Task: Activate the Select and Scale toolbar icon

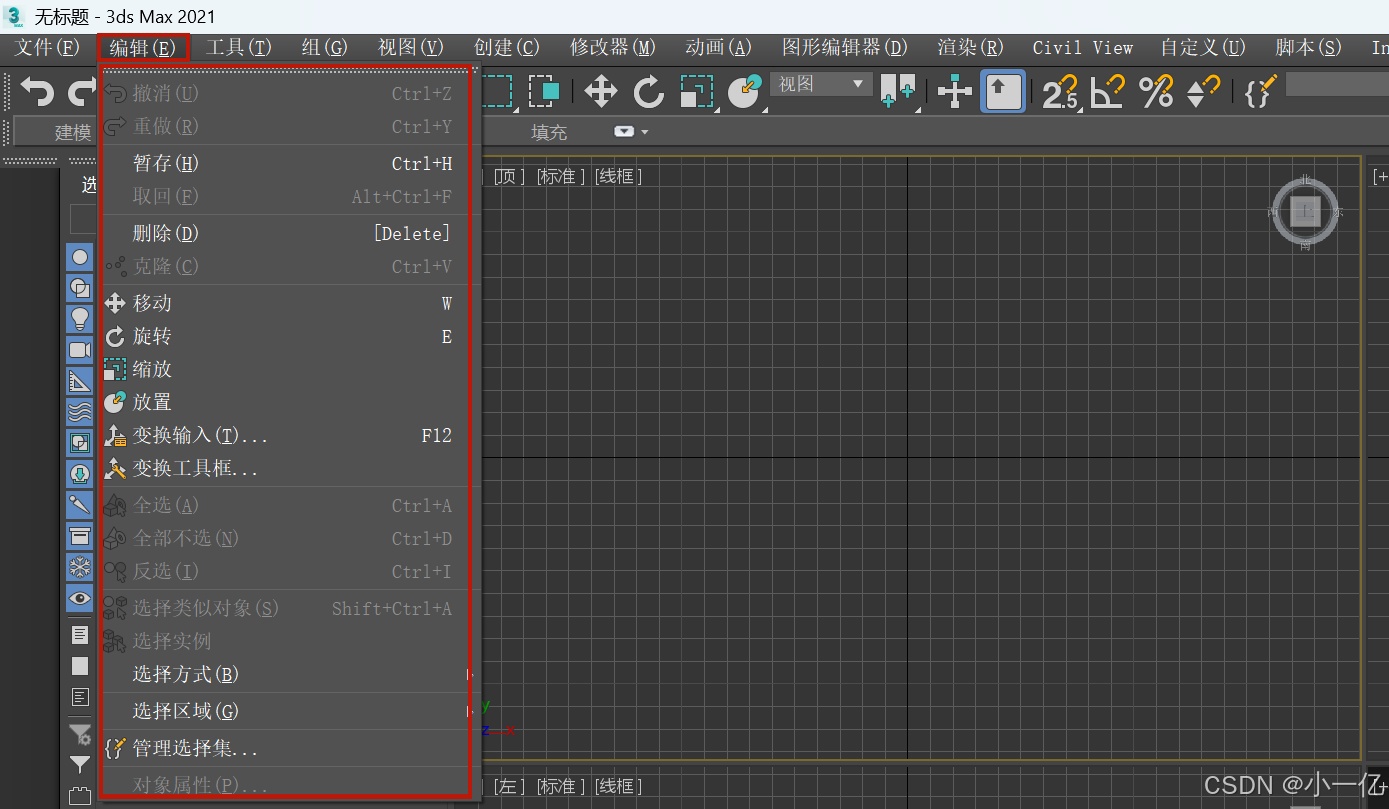Action: [697, 92]
